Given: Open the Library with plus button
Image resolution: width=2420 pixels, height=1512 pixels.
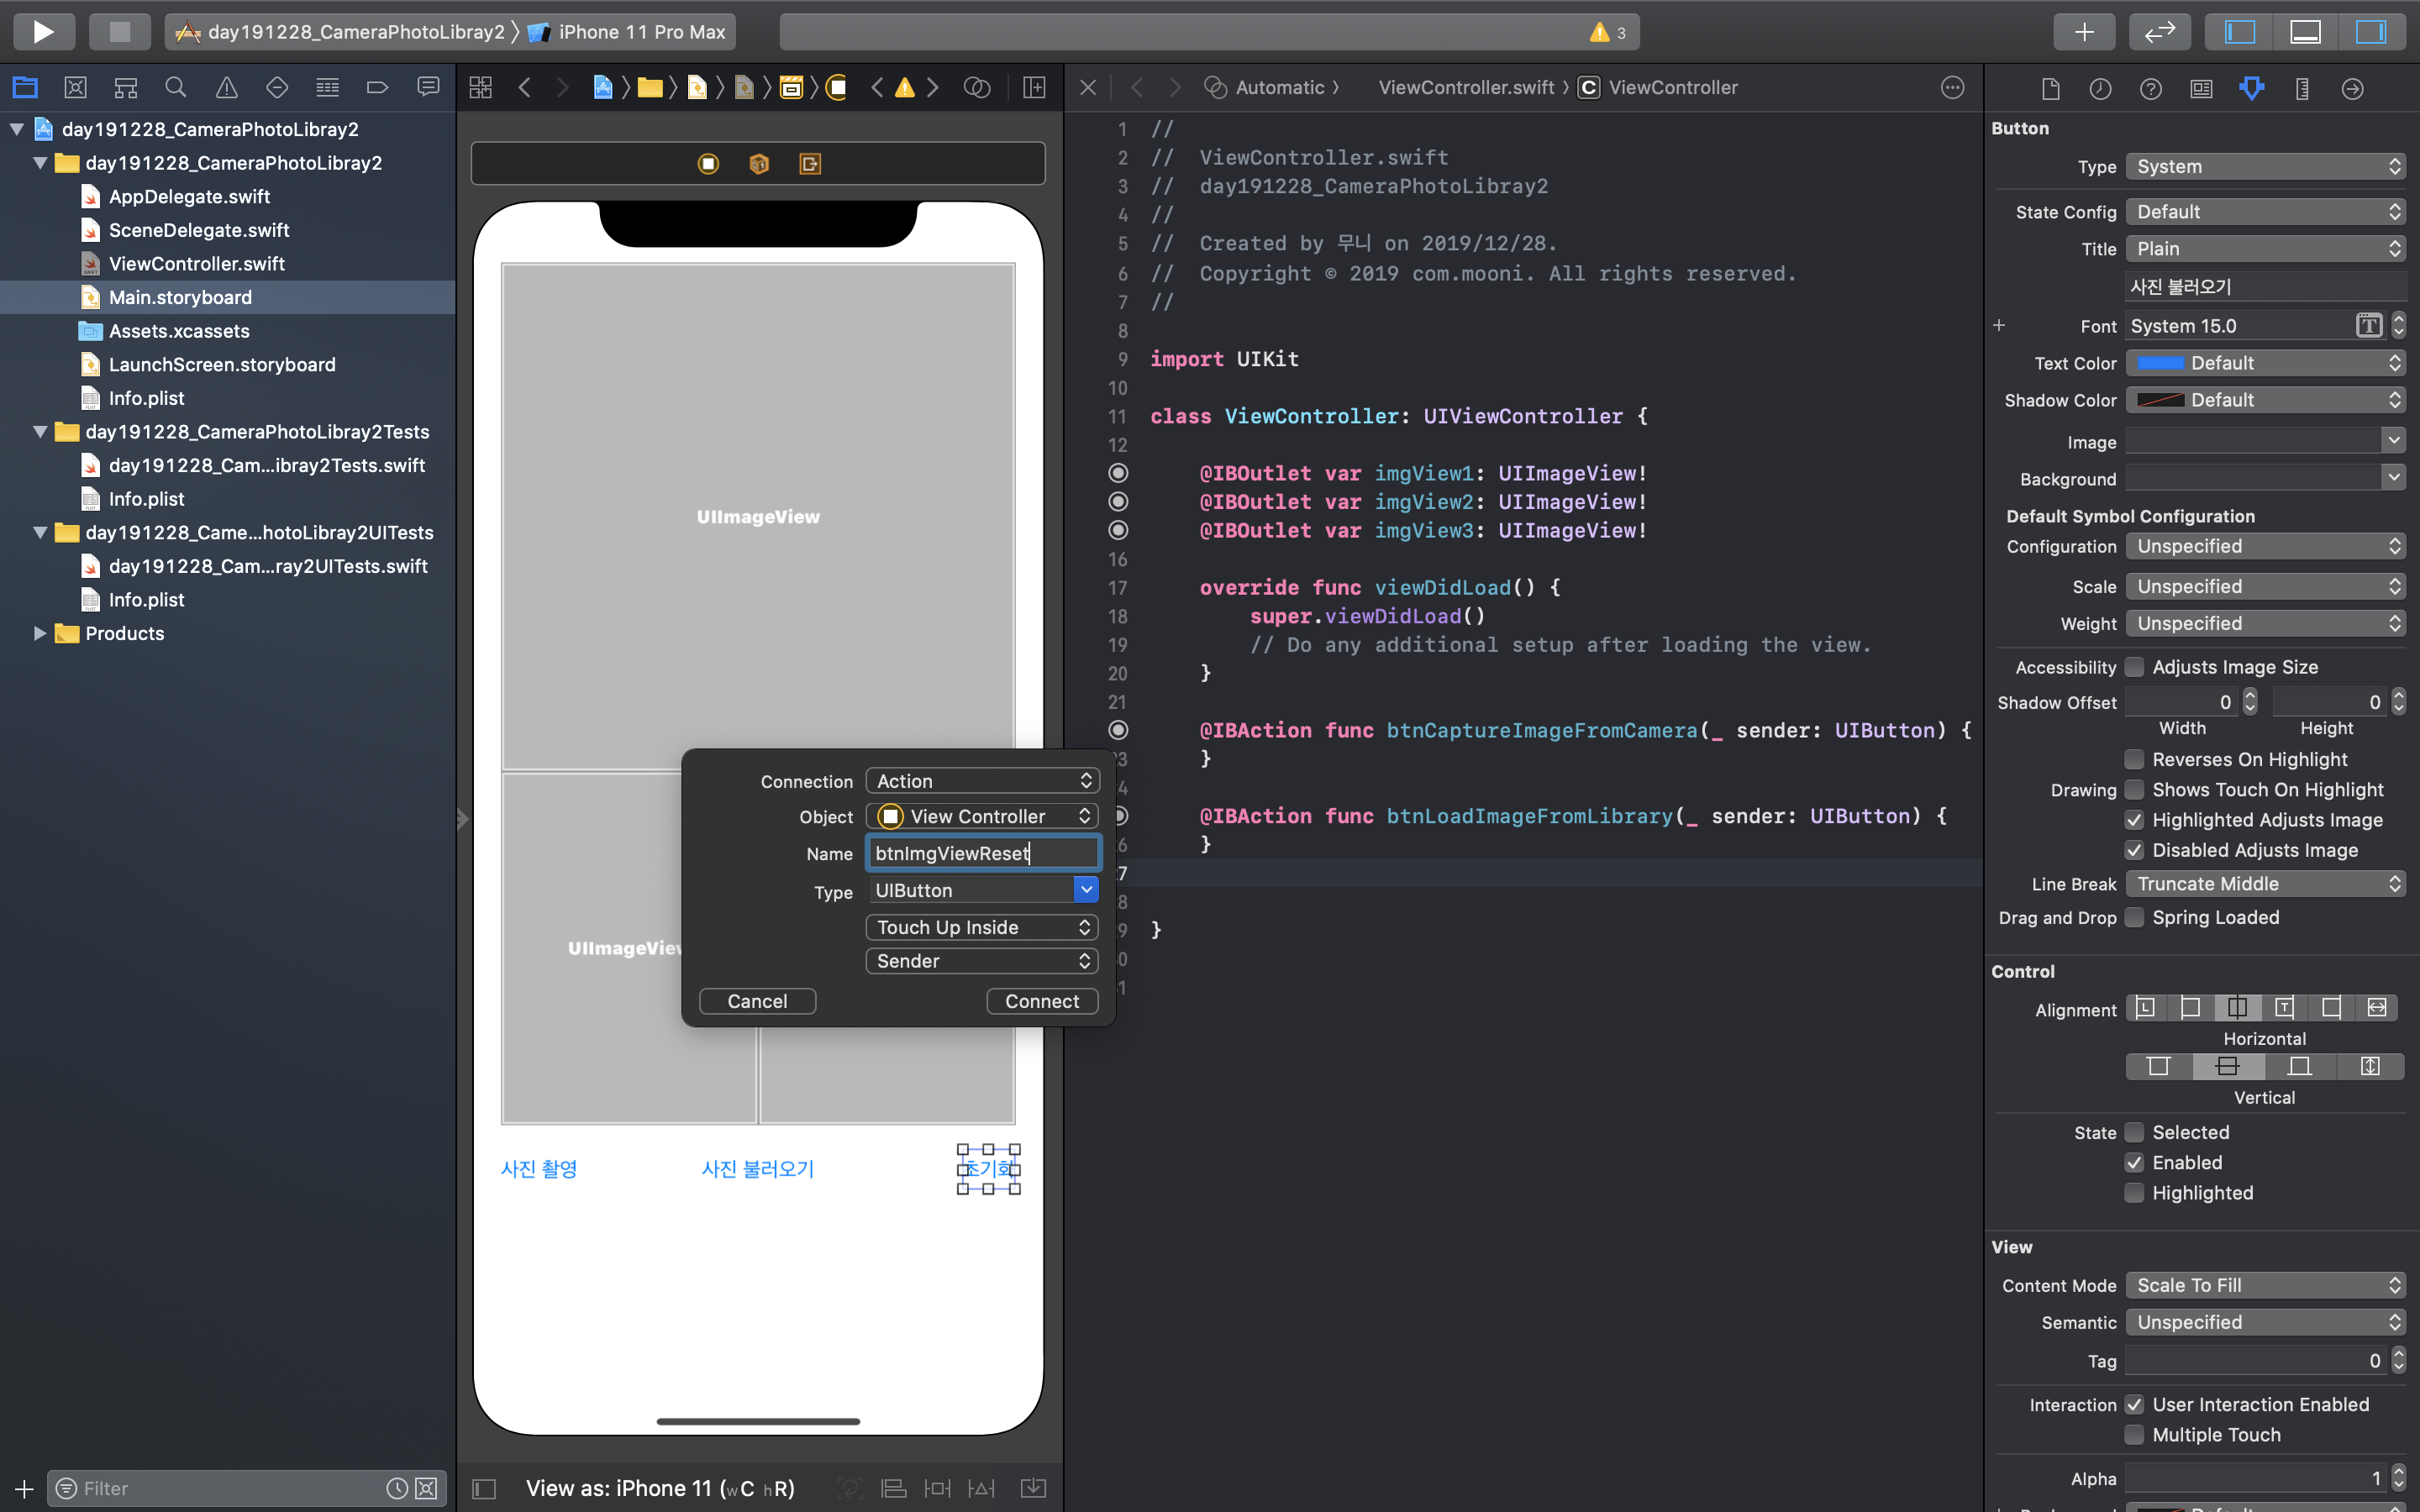Looking at the screenshot, I should click(2084, 31).
